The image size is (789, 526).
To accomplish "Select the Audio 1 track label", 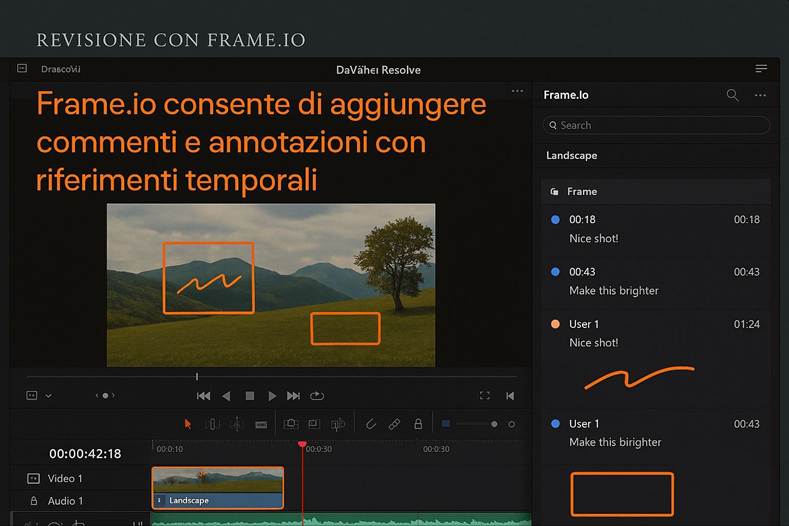I will 65,501.
